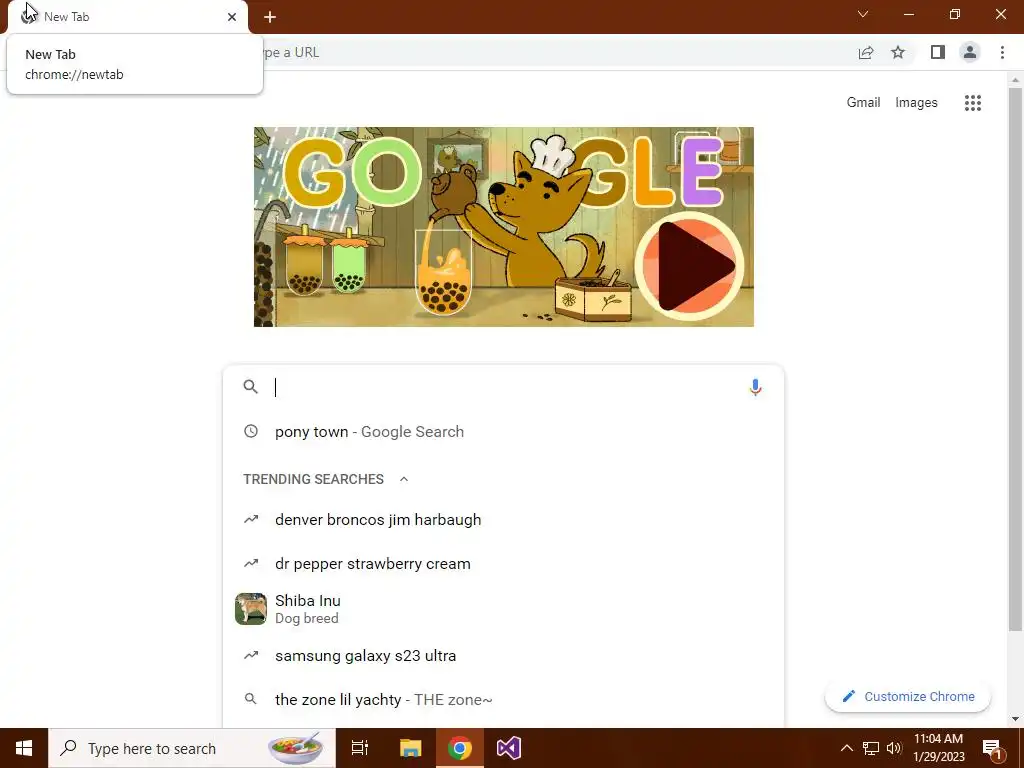1024x768 pixels.
Task: Open volume control tray icon
Action: (x=894, y=748)
